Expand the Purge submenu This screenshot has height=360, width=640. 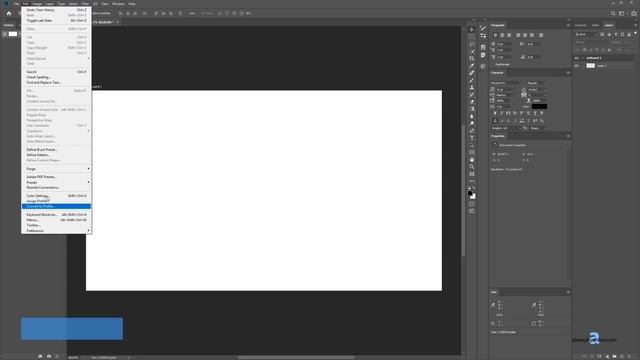point(56,169)
